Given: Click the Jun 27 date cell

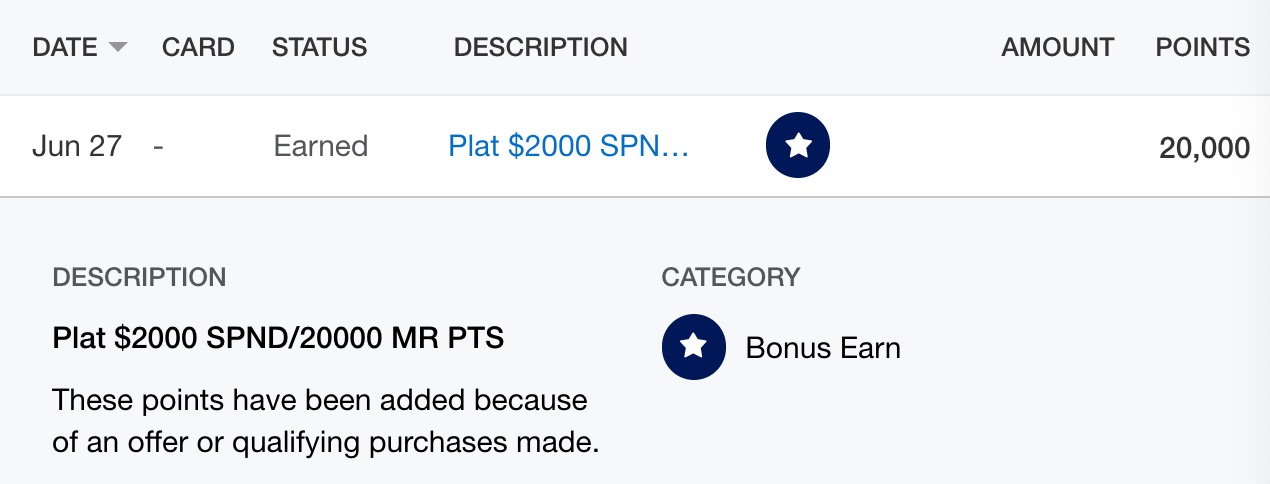Looking at the screenshot, I should pyautogui.click(x=77, y=147).
